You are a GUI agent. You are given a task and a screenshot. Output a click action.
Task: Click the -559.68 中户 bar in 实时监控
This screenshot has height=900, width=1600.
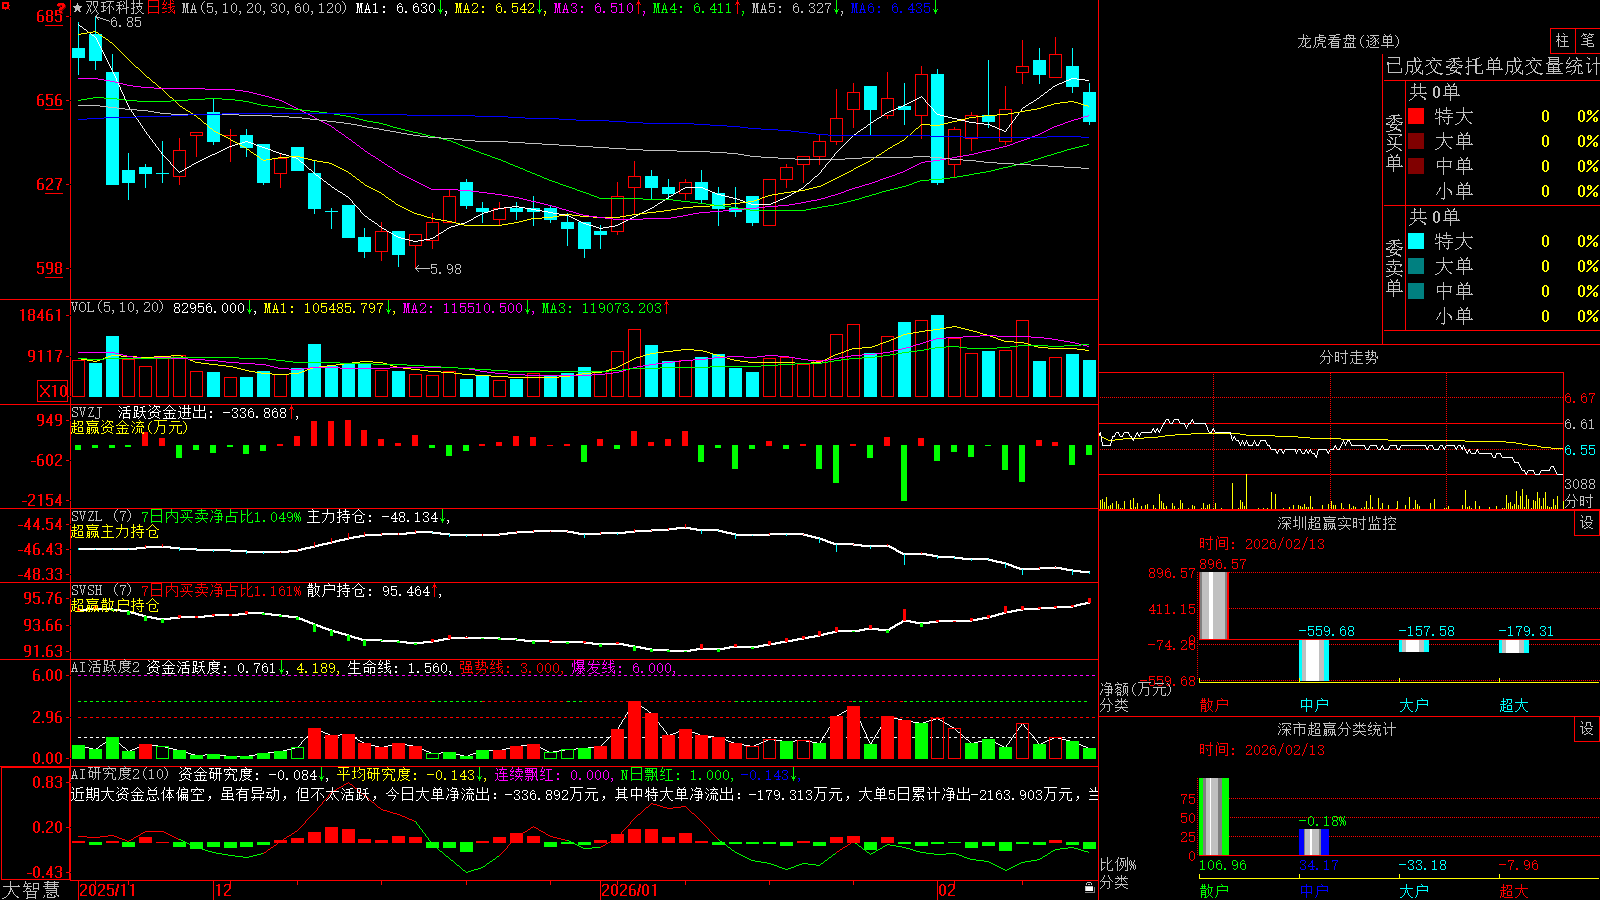(x=1314, y=660)
